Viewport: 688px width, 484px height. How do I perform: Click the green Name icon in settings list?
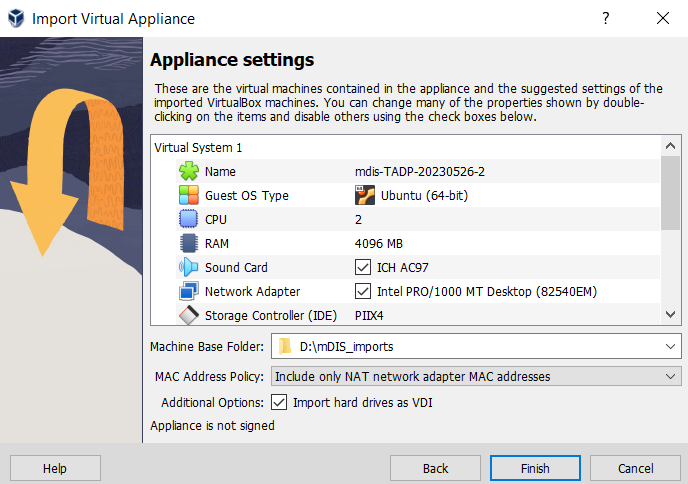click(x=189, y=171)
